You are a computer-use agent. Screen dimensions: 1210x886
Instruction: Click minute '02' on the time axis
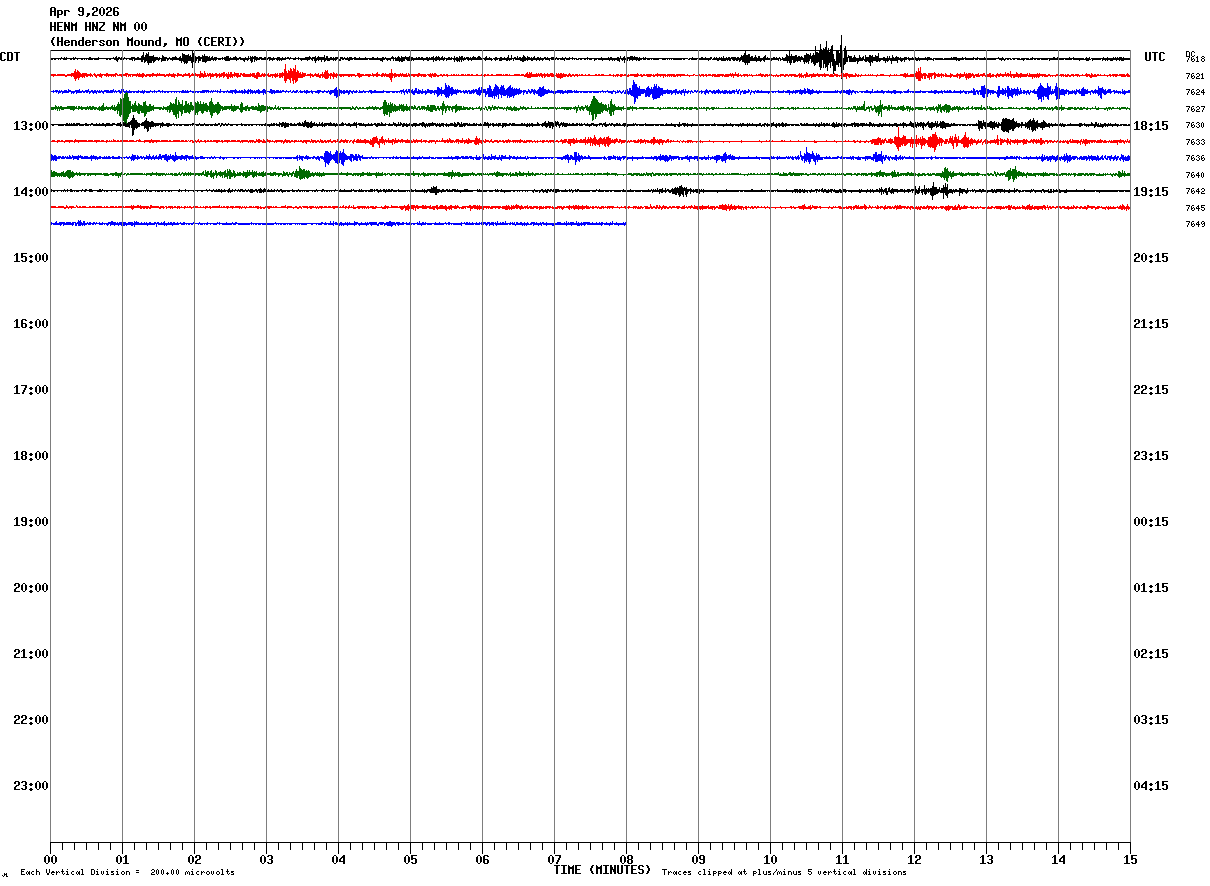pyautogui.click(x=194, y=859)
